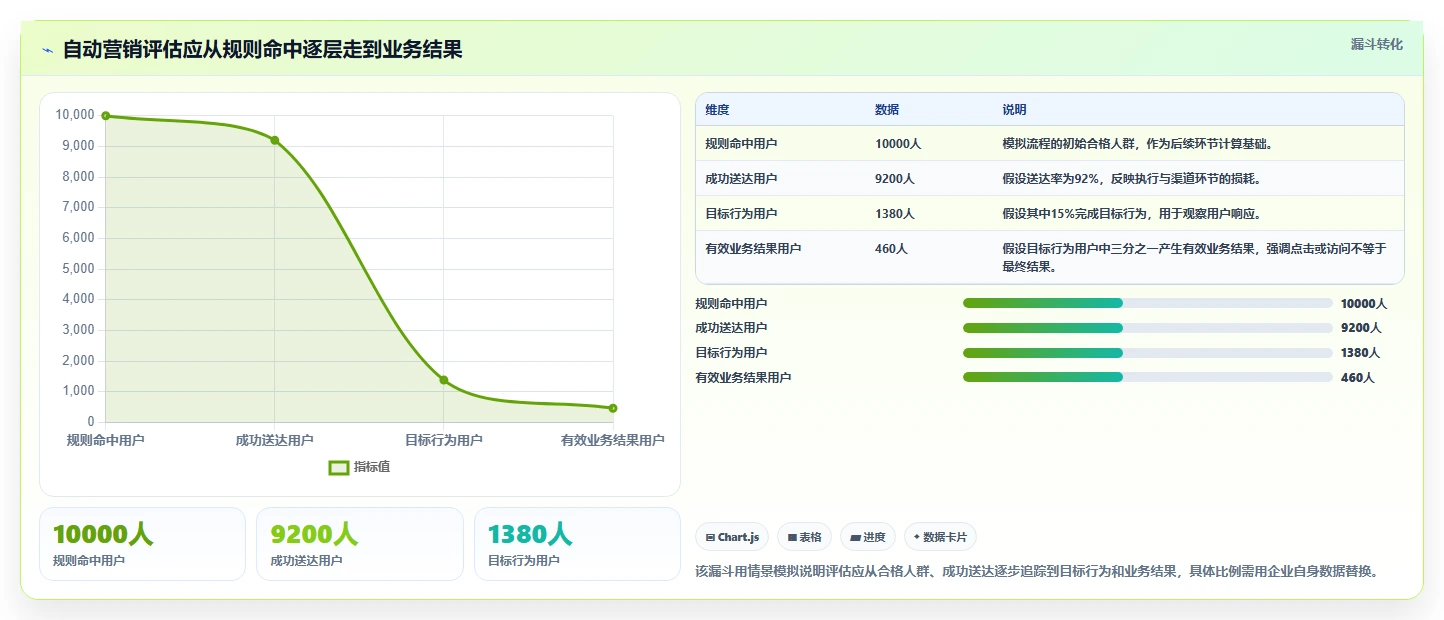Click the 有效业务结果用户 x-axis label
The height and width of the screenshot is (620, 1444).
pos(613,440)
